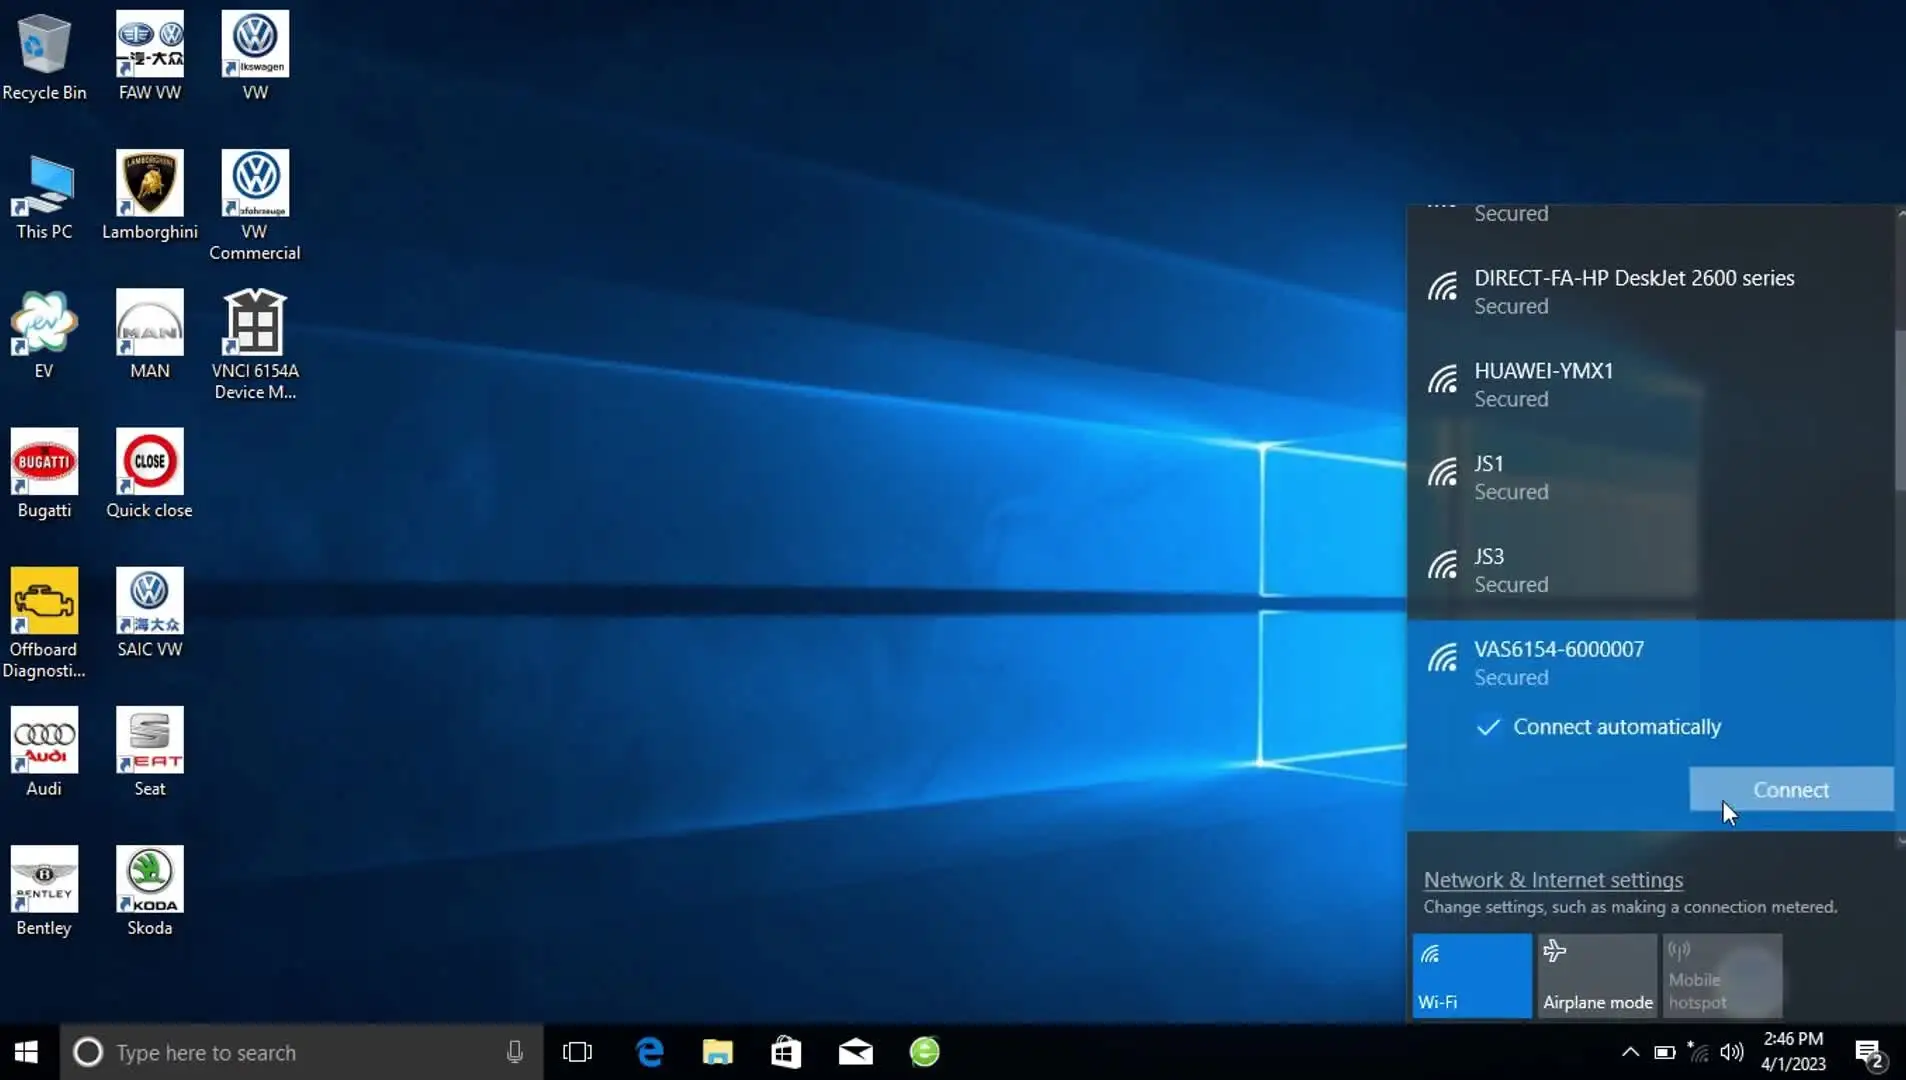Toggle the Airplane mode tile
1906x1080 pixels.
[1597, 976]
